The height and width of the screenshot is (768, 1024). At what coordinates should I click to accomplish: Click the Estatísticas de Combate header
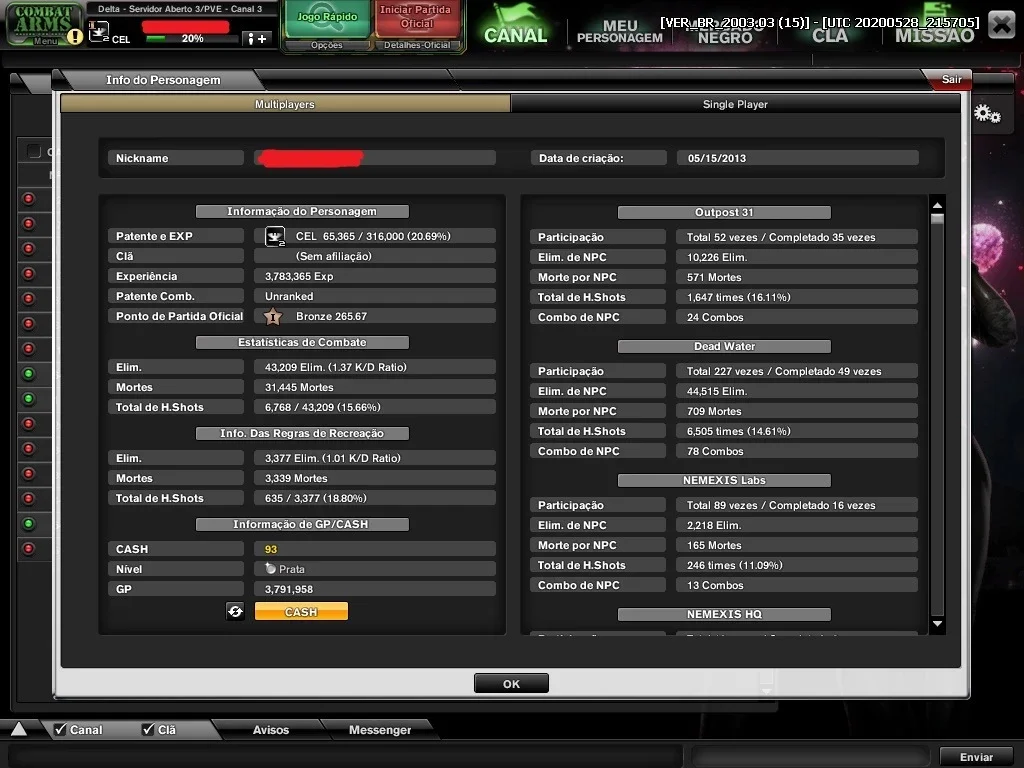[302, 342]
